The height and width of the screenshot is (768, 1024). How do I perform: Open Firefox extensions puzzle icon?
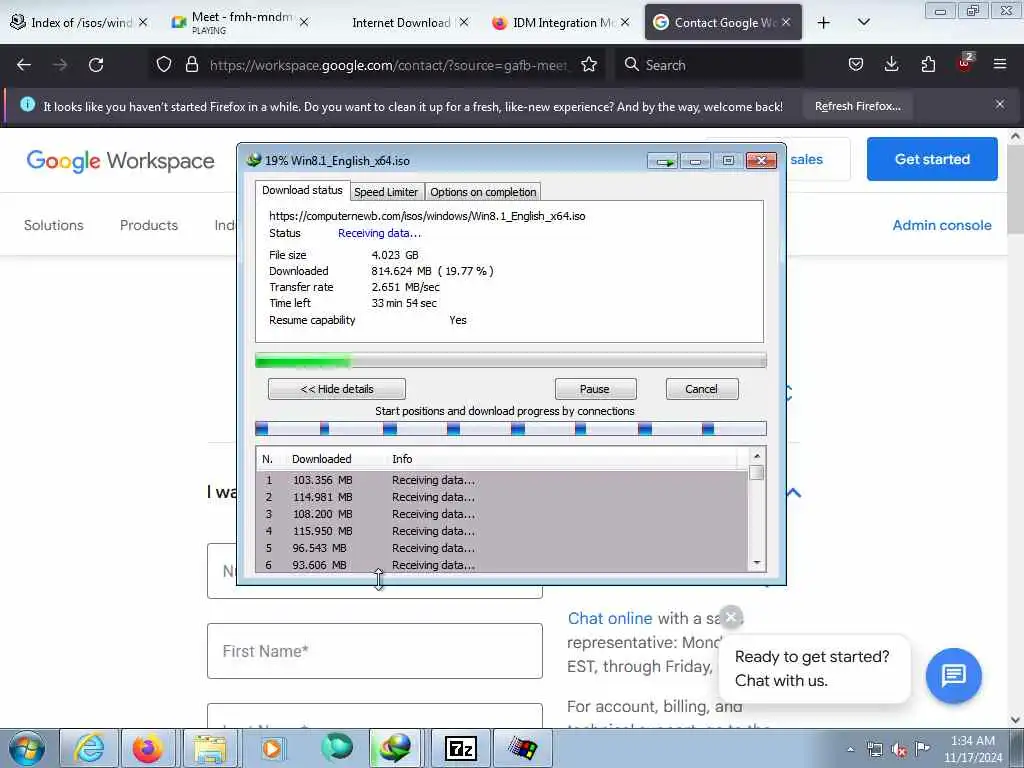(928, 64)
